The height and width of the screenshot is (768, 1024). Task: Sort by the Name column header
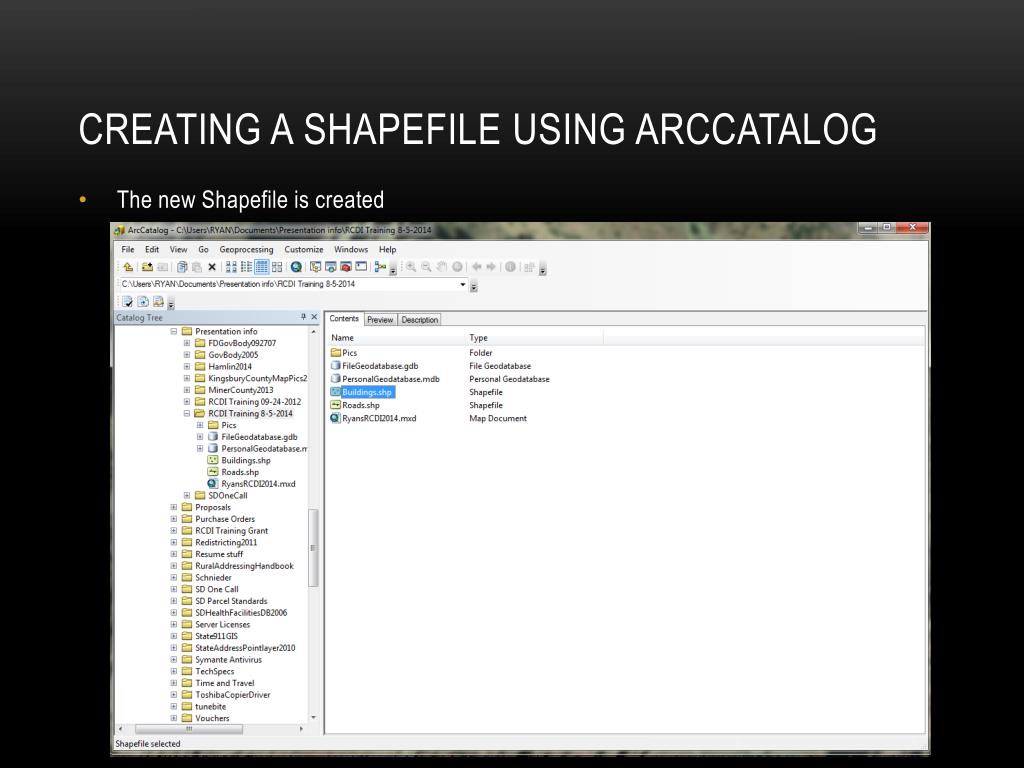coord(394,338)
